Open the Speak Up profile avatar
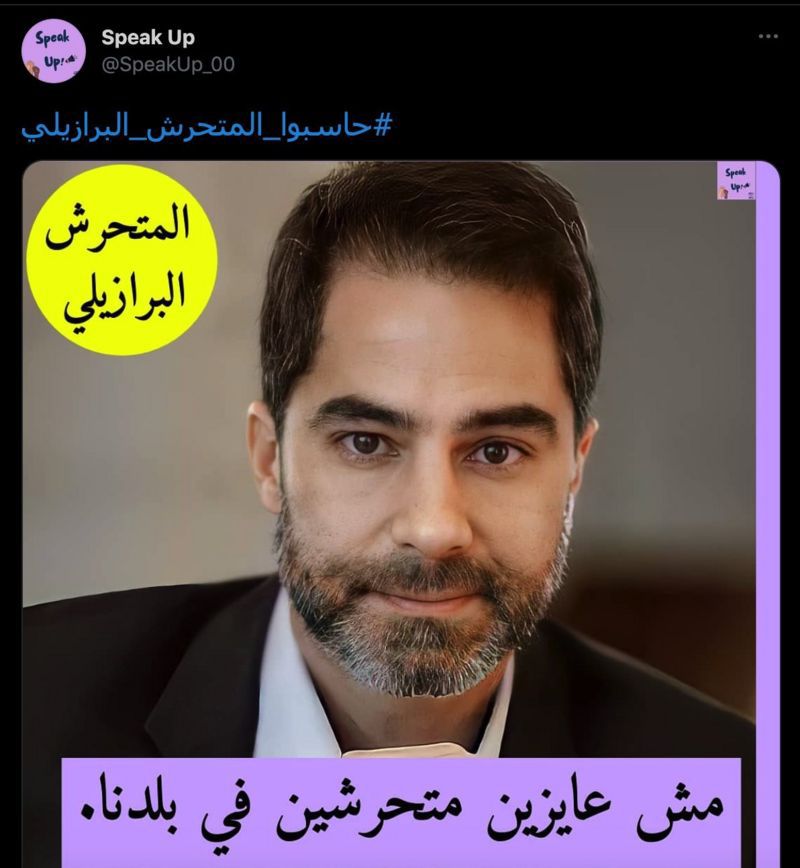This screenshot has height=868, width=800. (x=53, y=50)
